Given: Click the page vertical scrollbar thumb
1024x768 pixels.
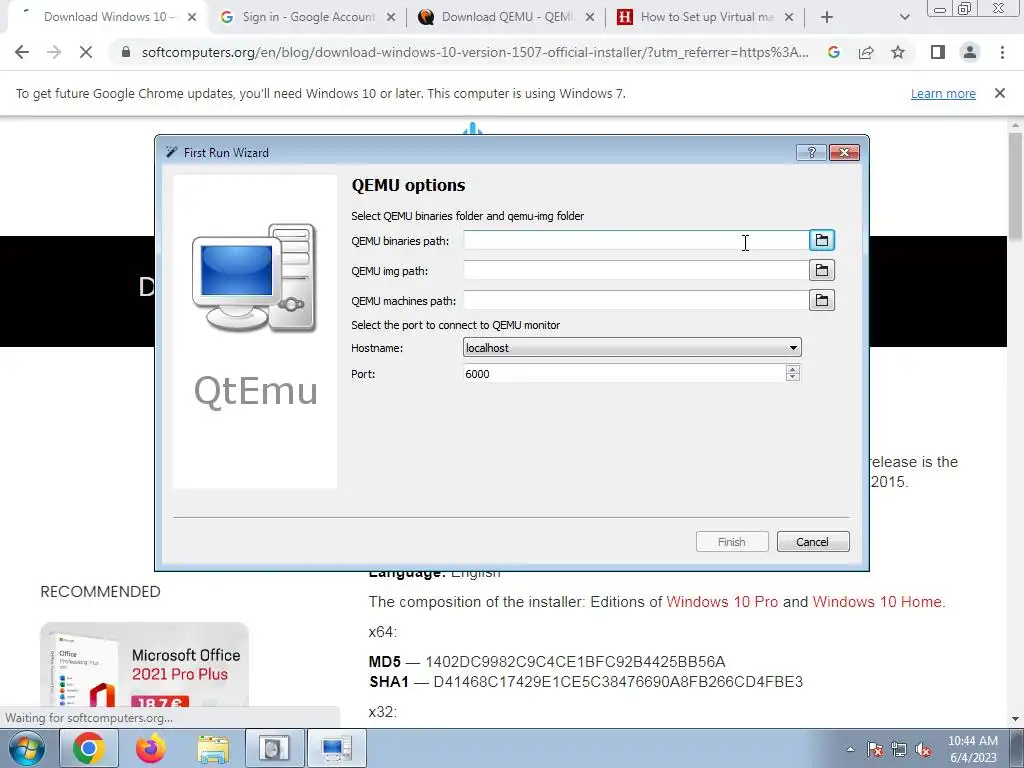Looking at the screenshot, I should tap(1016, 186).
